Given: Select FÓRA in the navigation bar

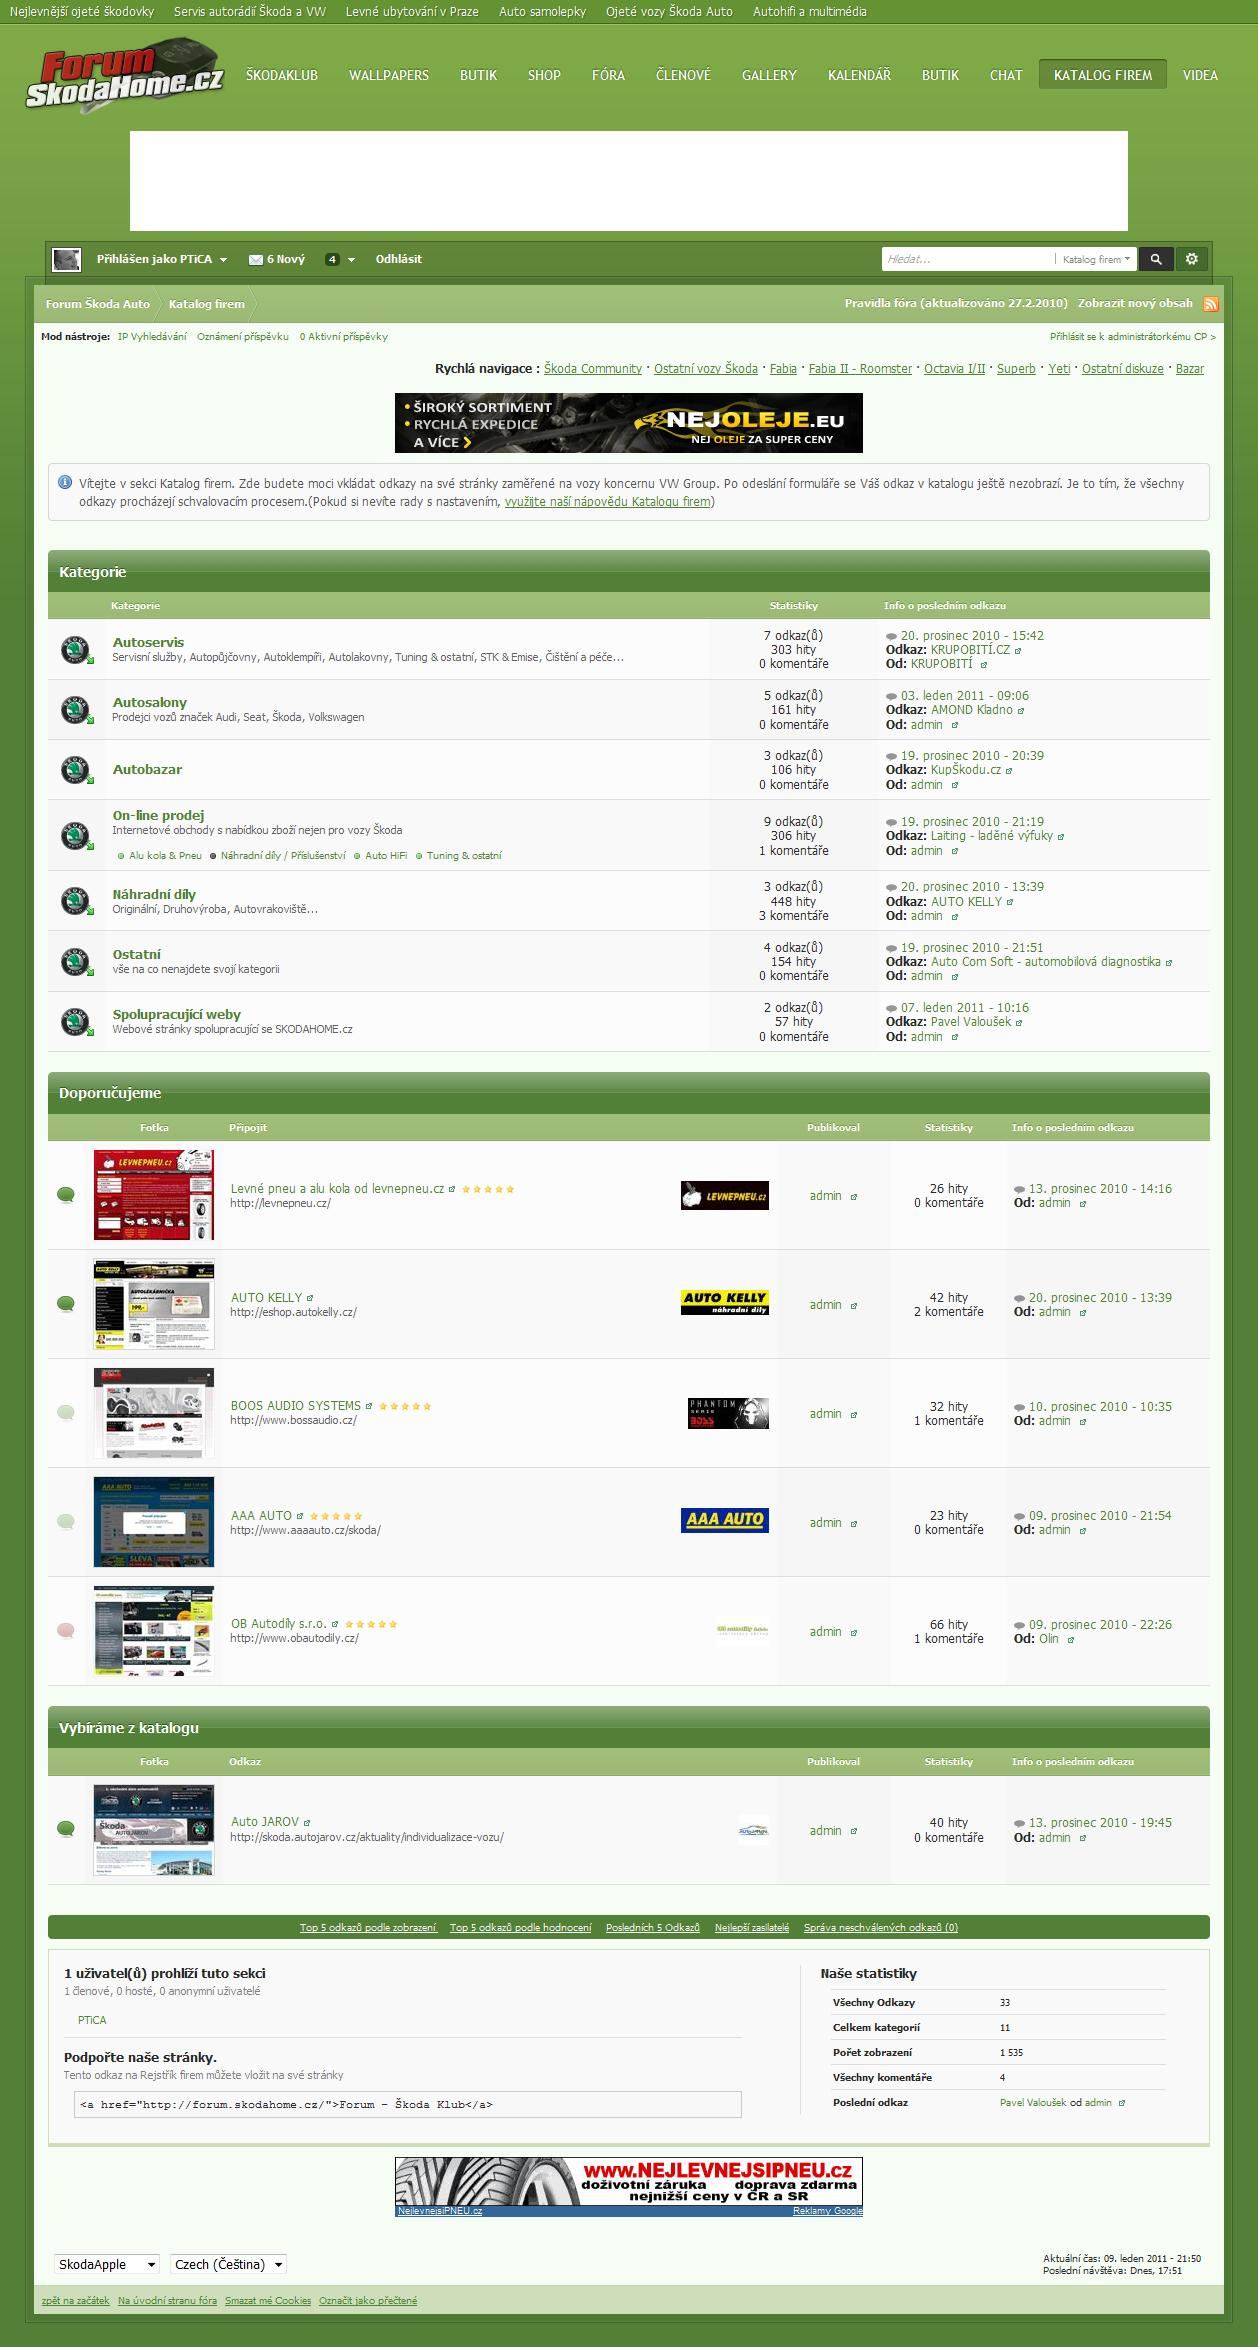Looking at the screenshot, I should (x=608, y=75).
